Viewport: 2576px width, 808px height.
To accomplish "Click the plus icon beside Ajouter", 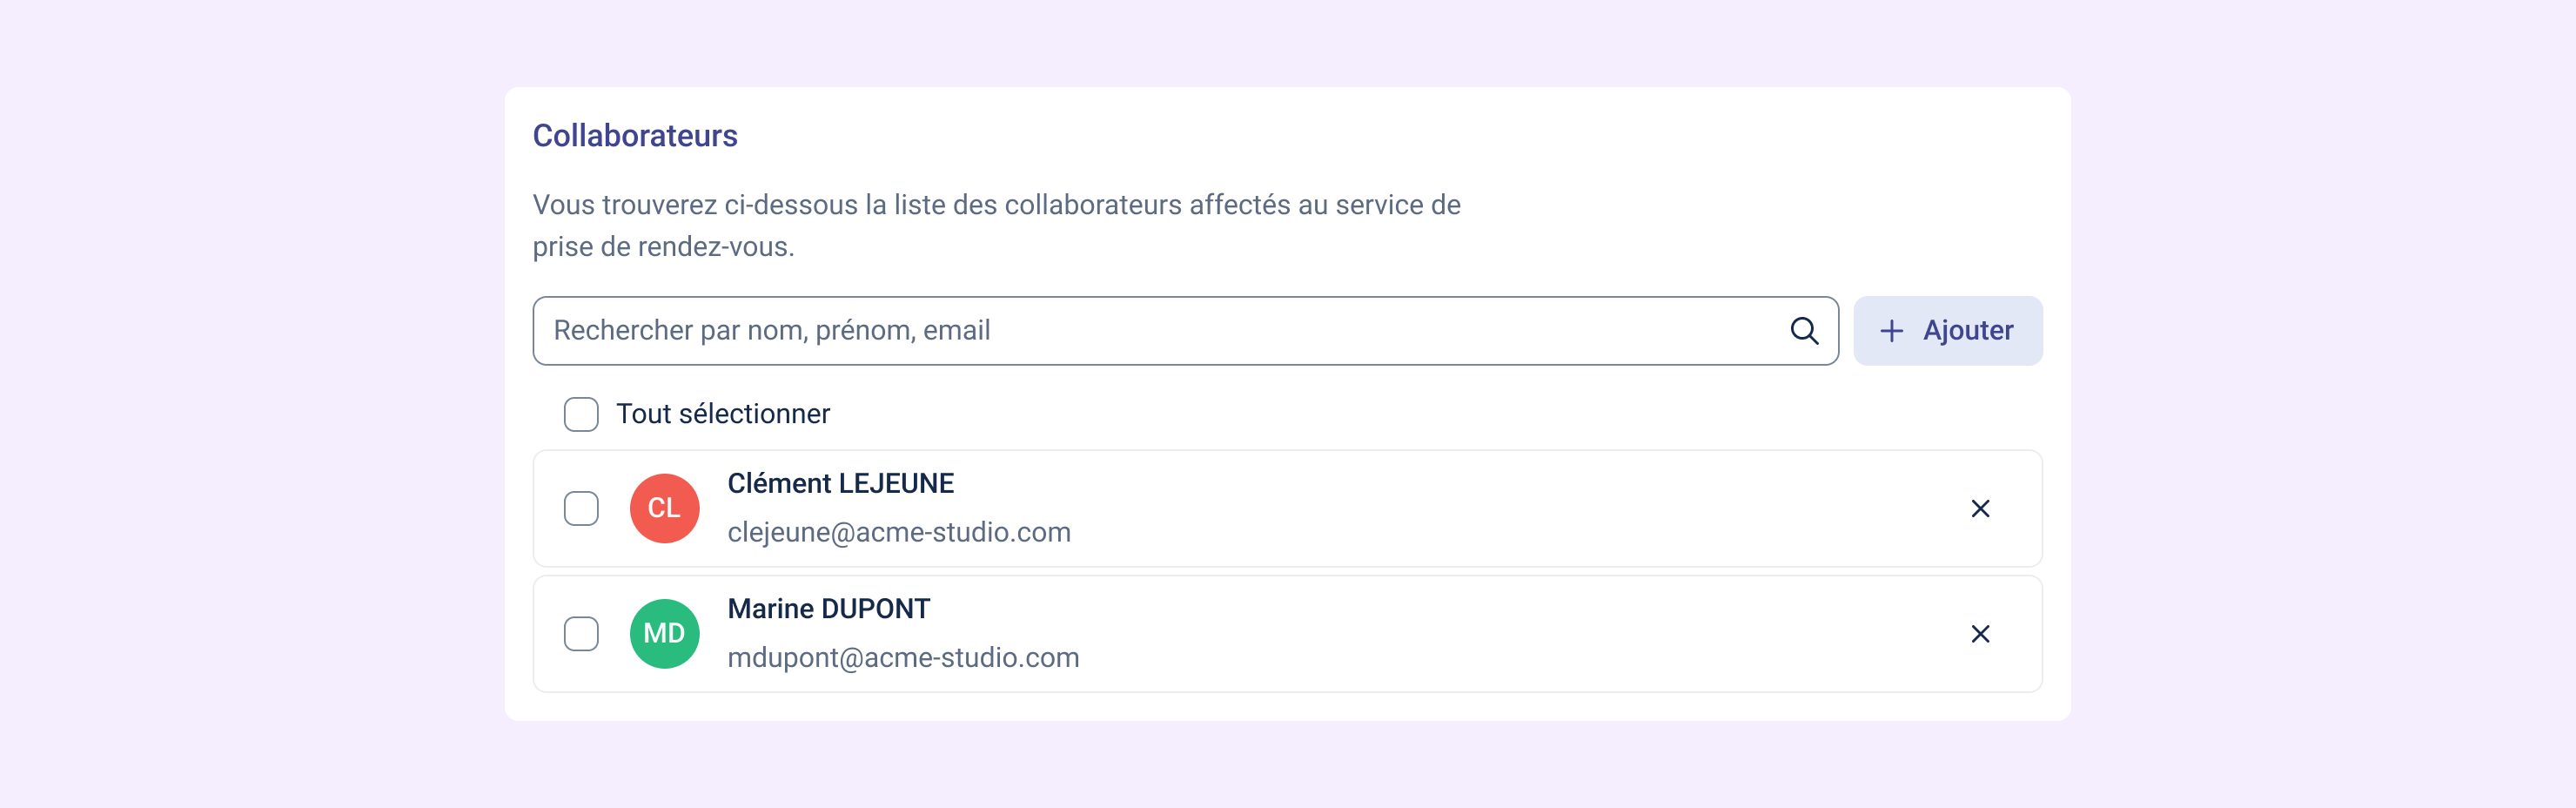I will pos(1890,331).
